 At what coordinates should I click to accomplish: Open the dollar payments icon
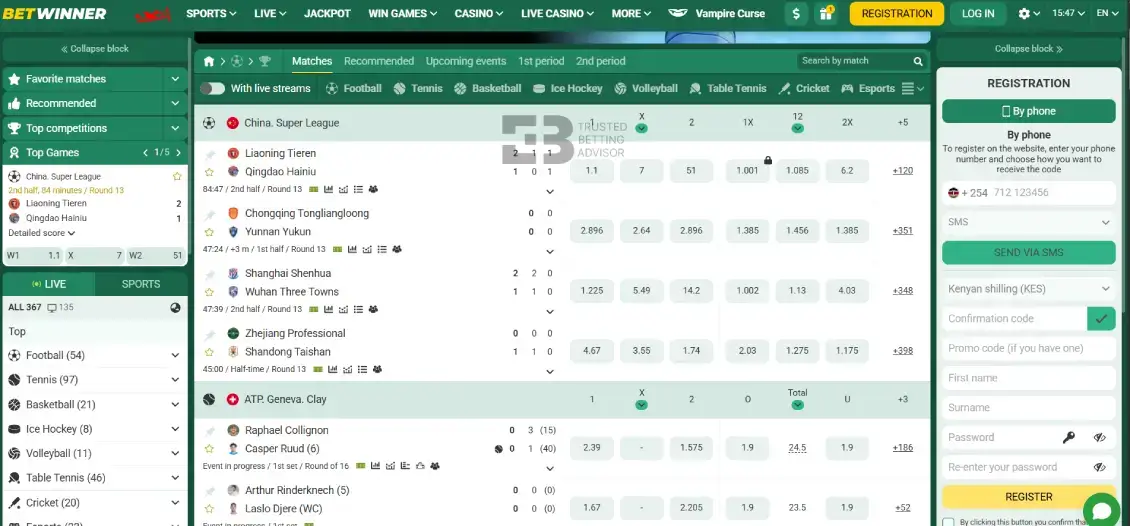coord(796,14)
